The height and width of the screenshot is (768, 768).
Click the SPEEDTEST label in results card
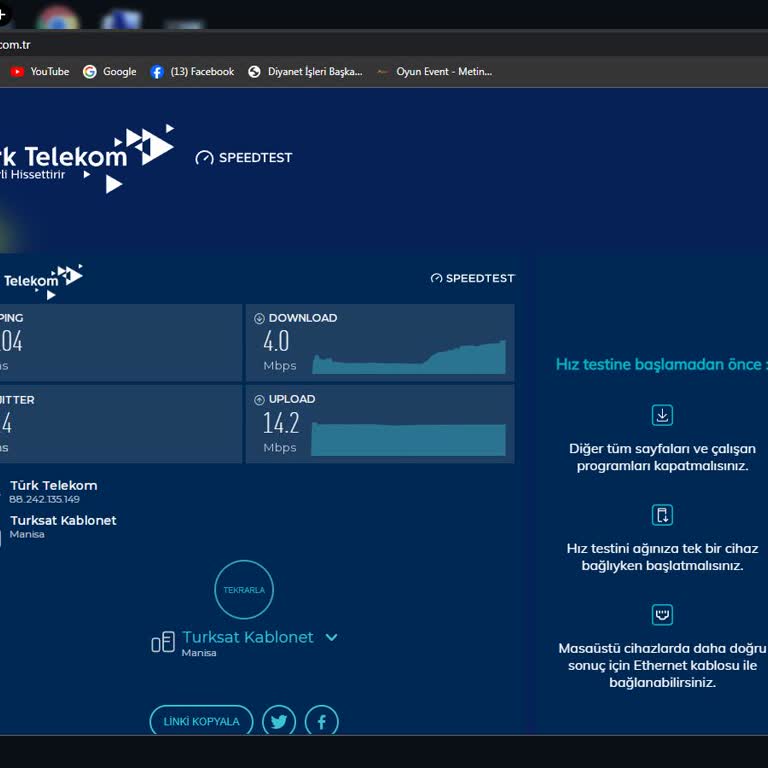[x=473, y=278]
